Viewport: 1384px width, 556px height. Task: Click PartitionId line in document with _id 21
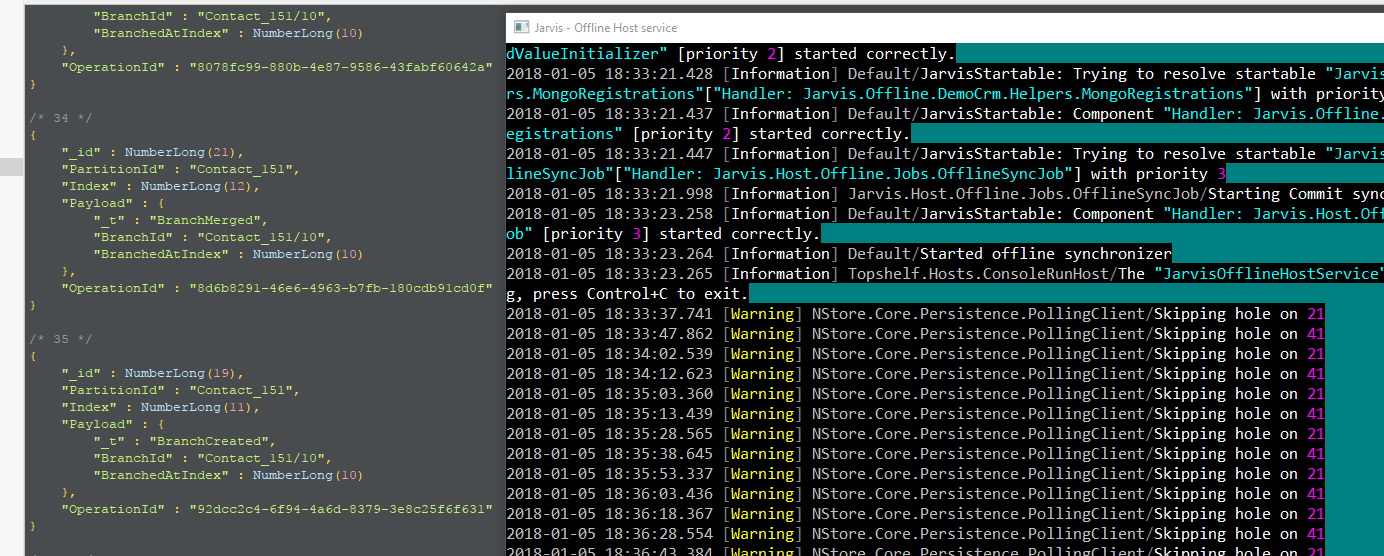point(181,169)
